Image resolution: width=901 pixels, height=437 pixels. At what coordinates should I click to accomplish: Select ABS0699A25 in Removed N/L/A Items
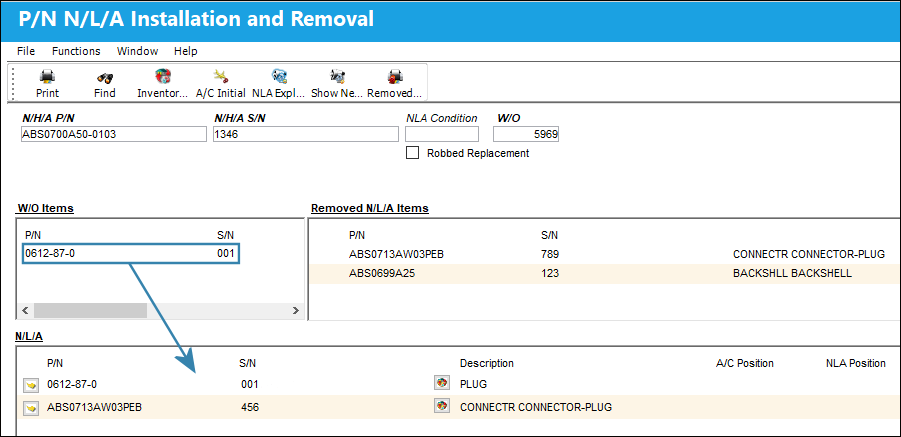(382, 274)
